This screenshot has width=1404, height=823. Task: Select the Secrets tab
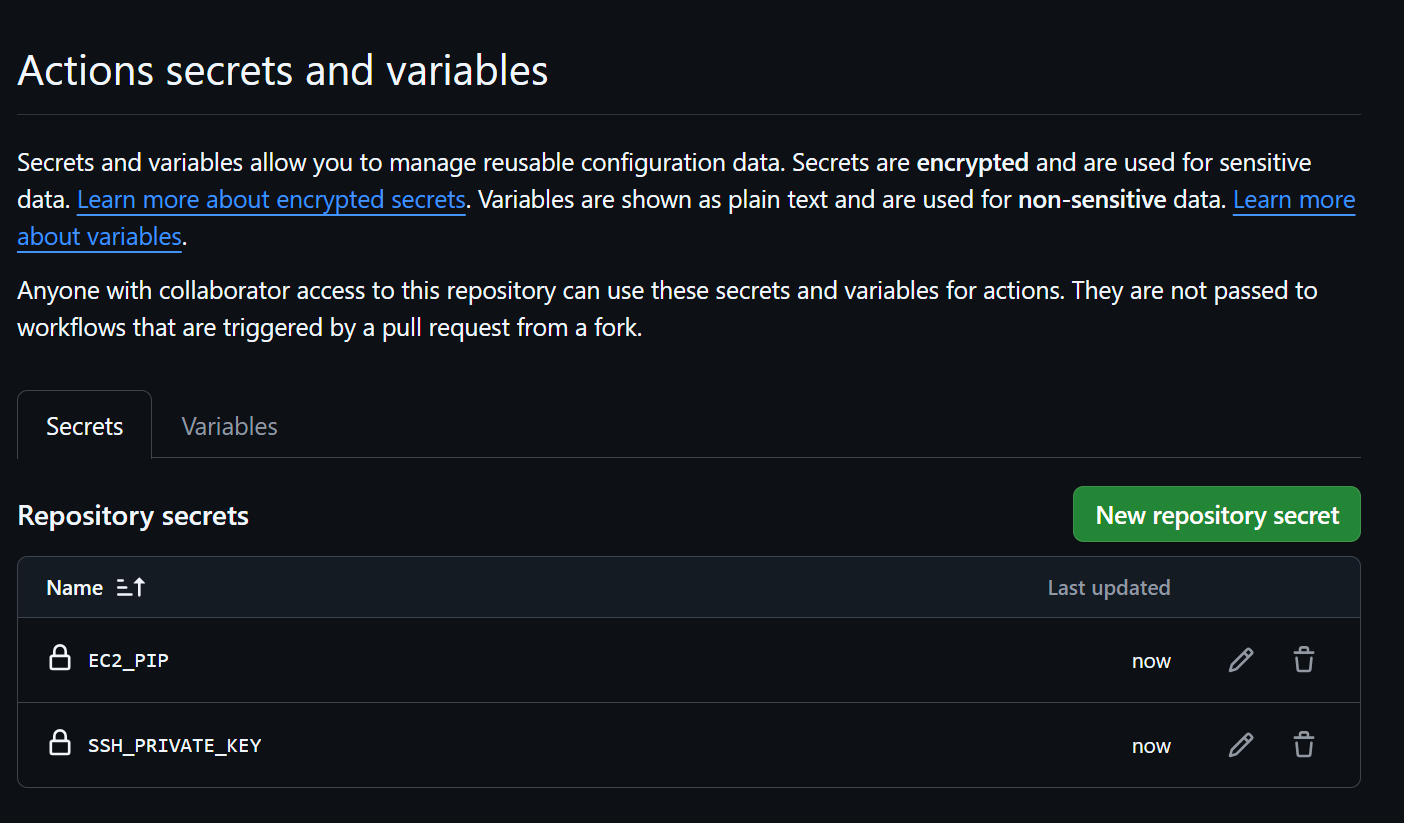tap(85, 426)
